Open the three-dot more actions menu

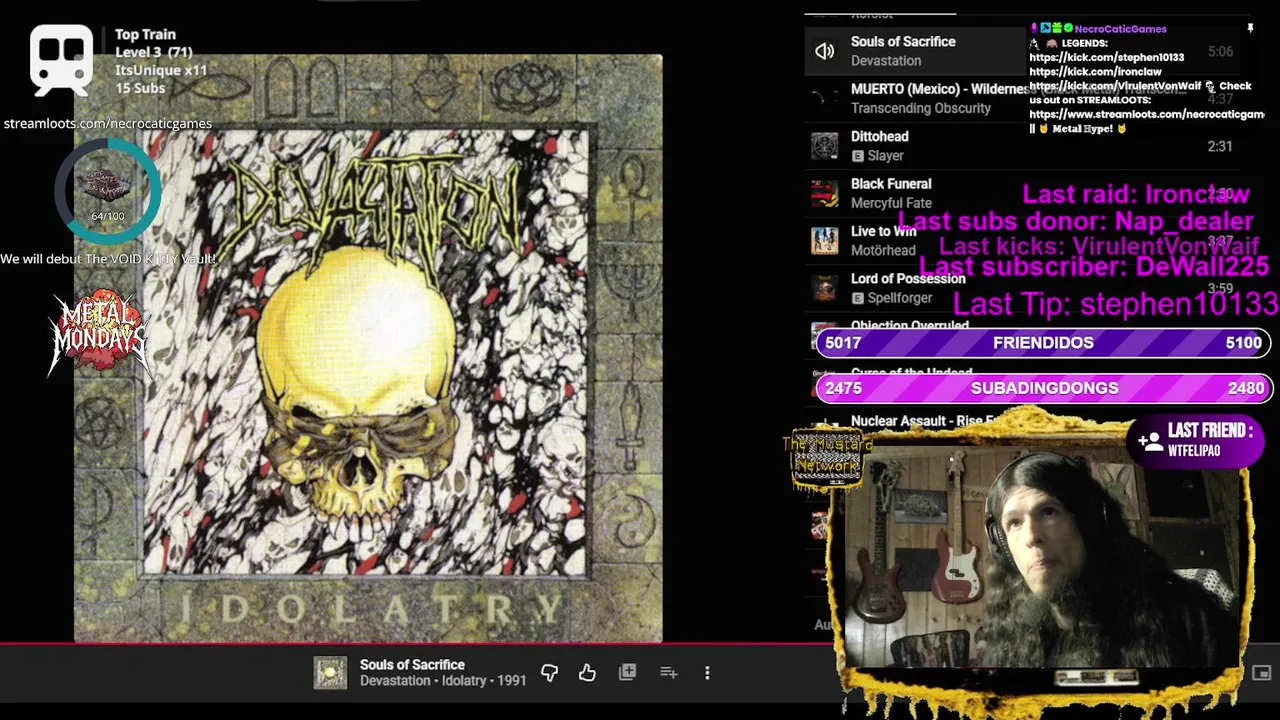(x=707, y=673)
